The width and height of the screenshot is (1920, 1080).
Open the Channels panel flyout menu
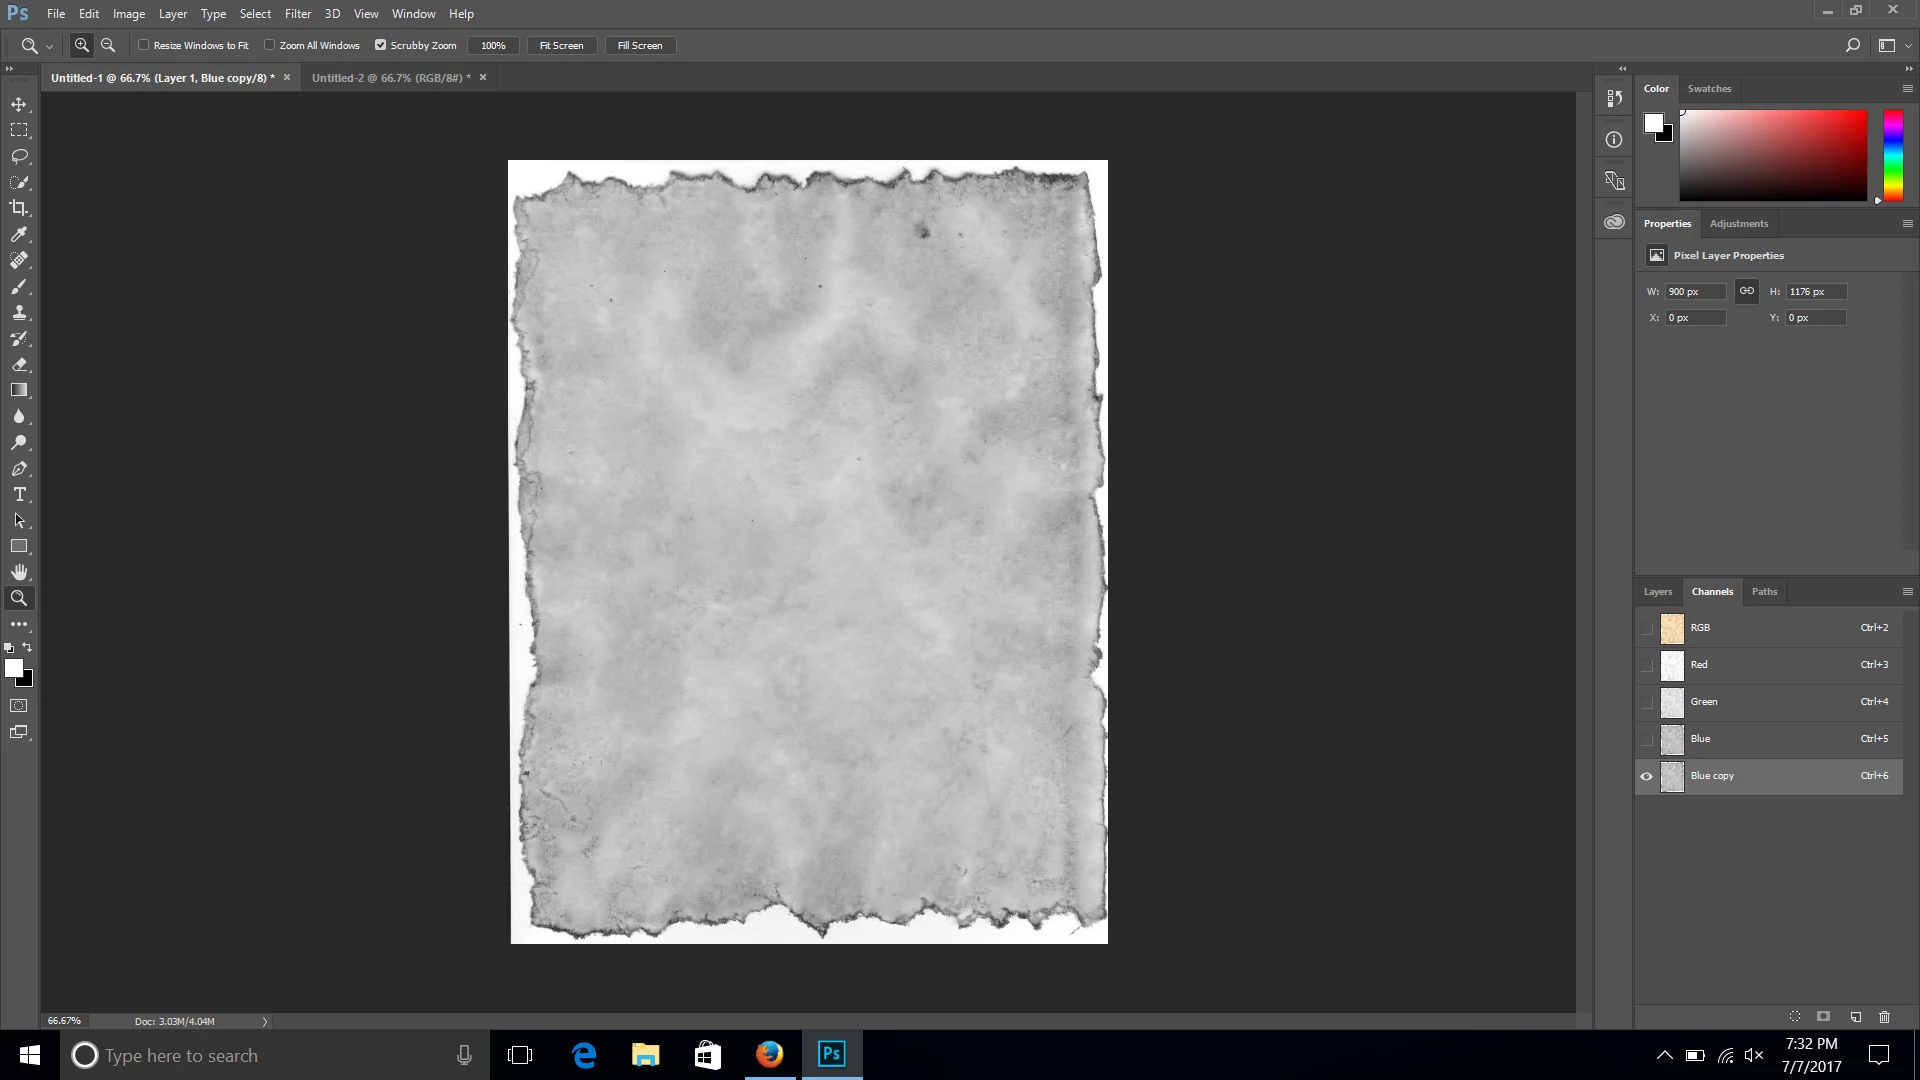click(1907, 591)
